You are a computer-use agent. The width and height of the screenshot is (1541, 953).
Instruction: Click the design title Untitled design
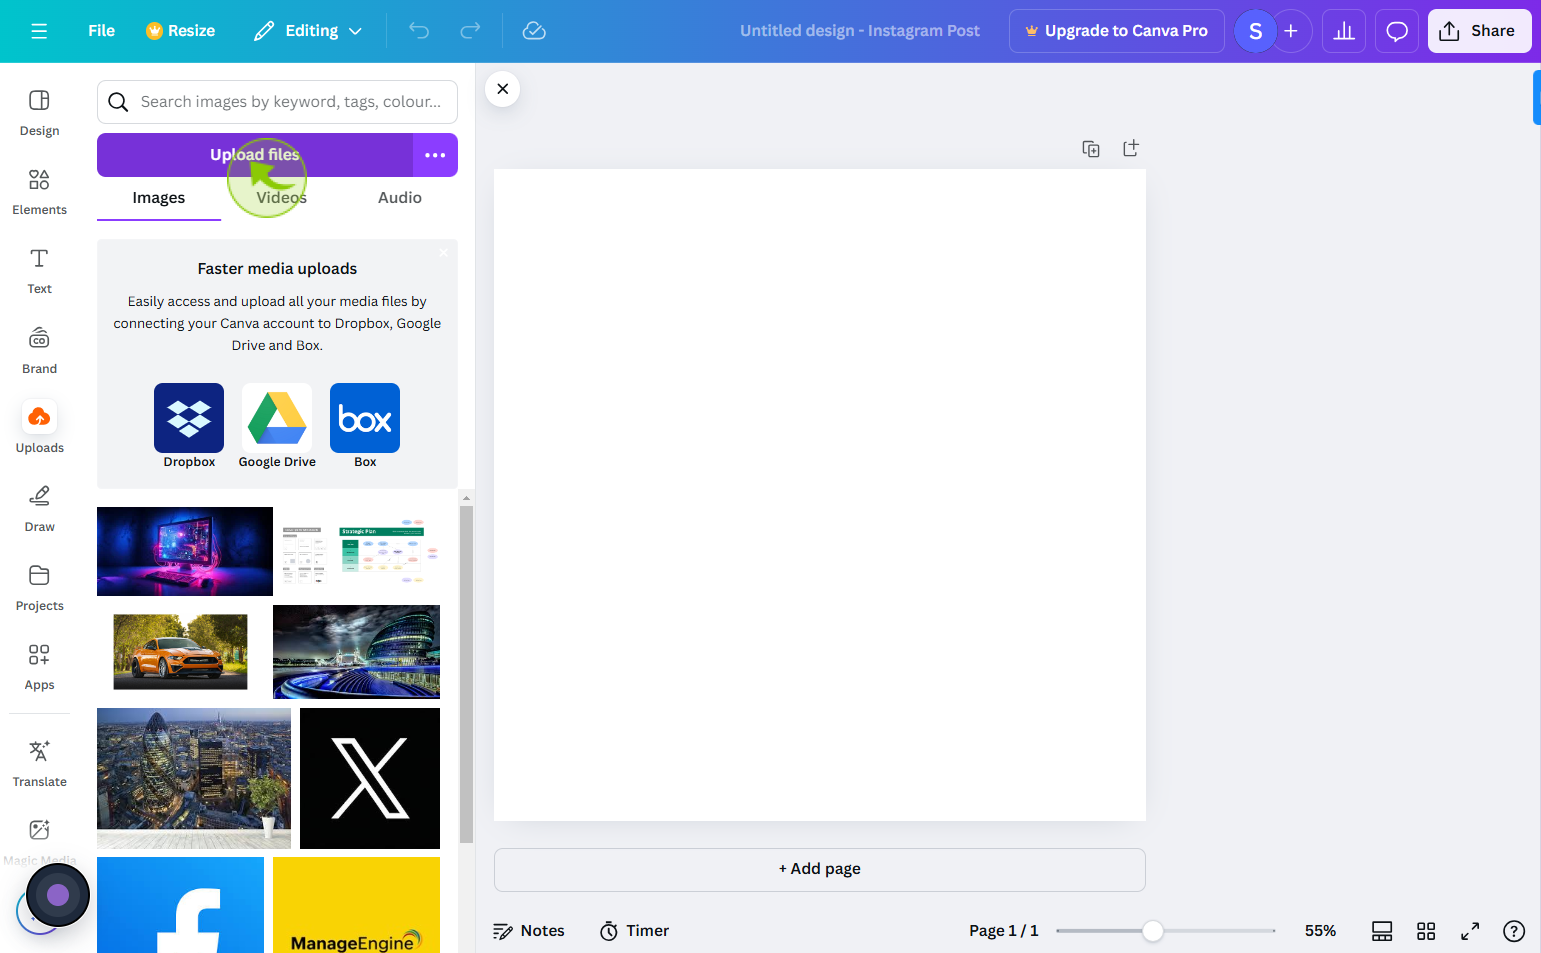coord(859,31)
